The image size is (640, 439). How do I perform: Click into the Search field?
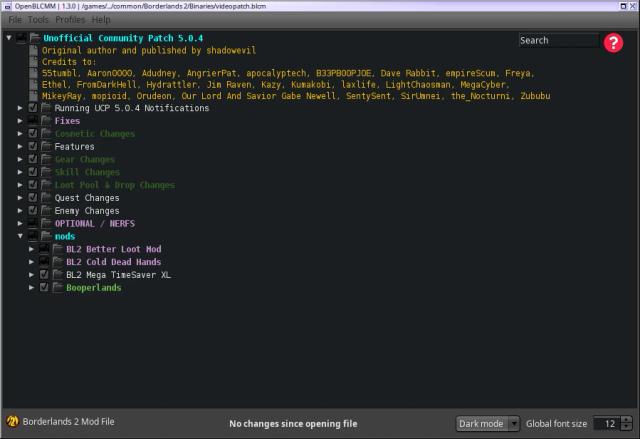(x=556, y=41)
